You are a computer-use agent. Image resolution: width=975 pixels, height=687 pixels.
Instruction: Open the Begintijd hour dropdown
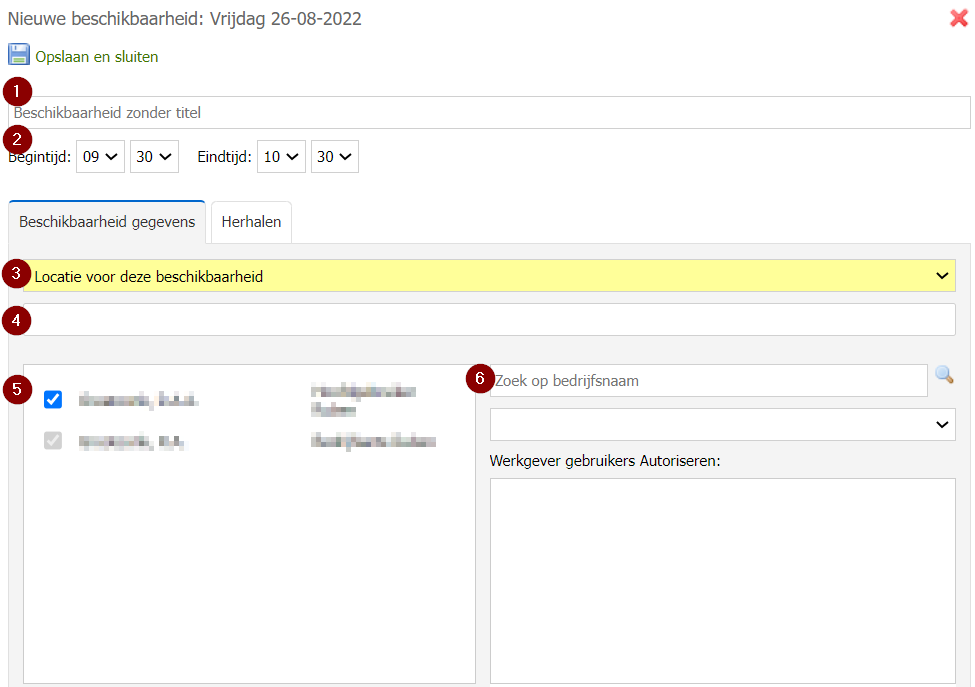(100, 157)
